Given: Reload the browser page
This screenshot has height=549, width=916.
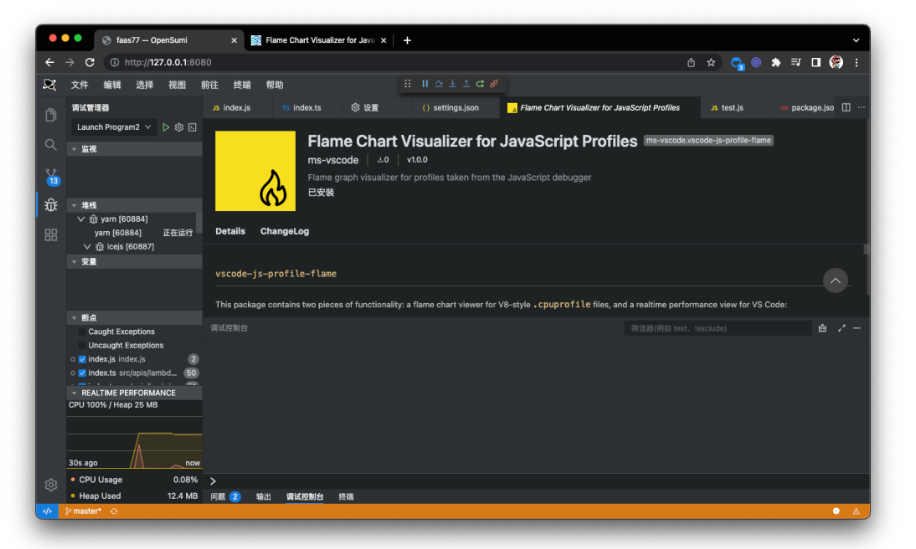Looking at the screenshot, I should [x=89, y=62].
